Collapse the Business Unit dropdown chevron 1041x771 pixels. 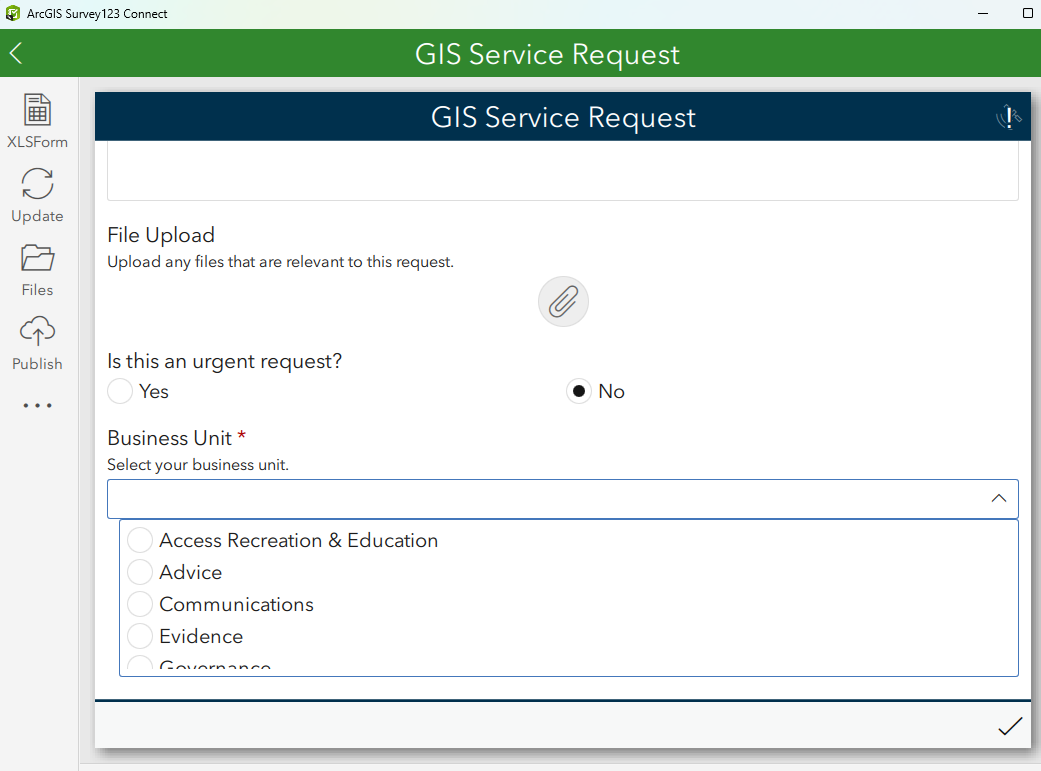click(x=999, y=498)
